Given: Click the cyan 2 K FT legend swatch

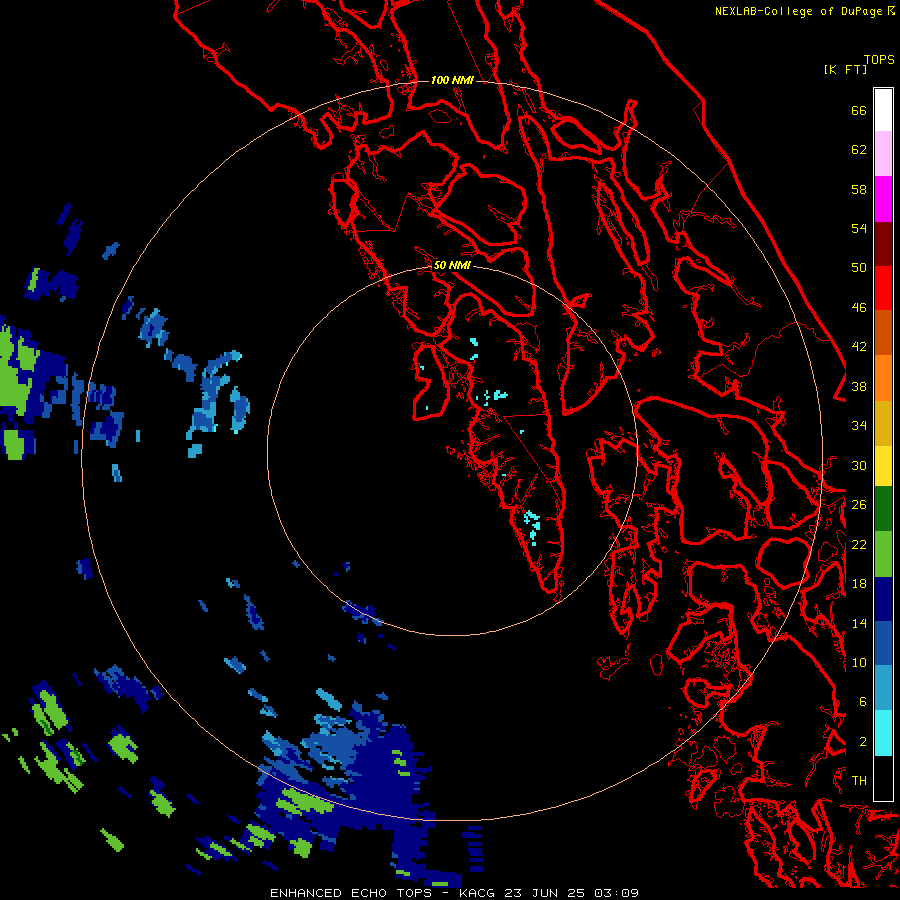Looking at the screenshot, I should [883, 733].
